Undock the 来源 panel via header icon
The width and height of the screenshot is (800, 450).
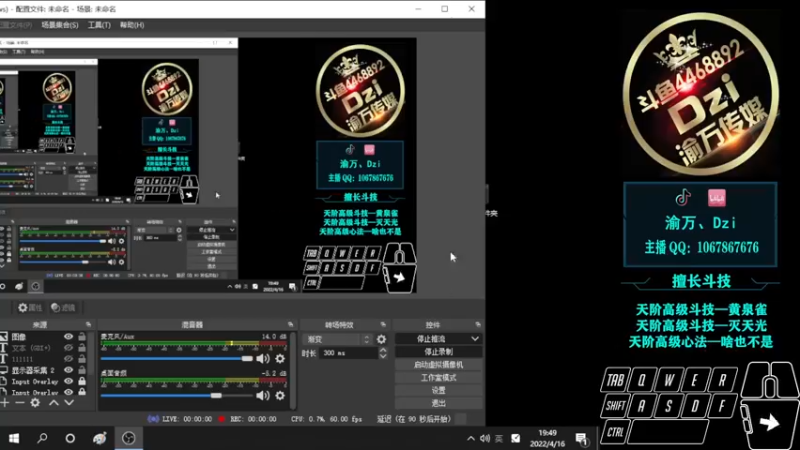[x=88, y=324]
